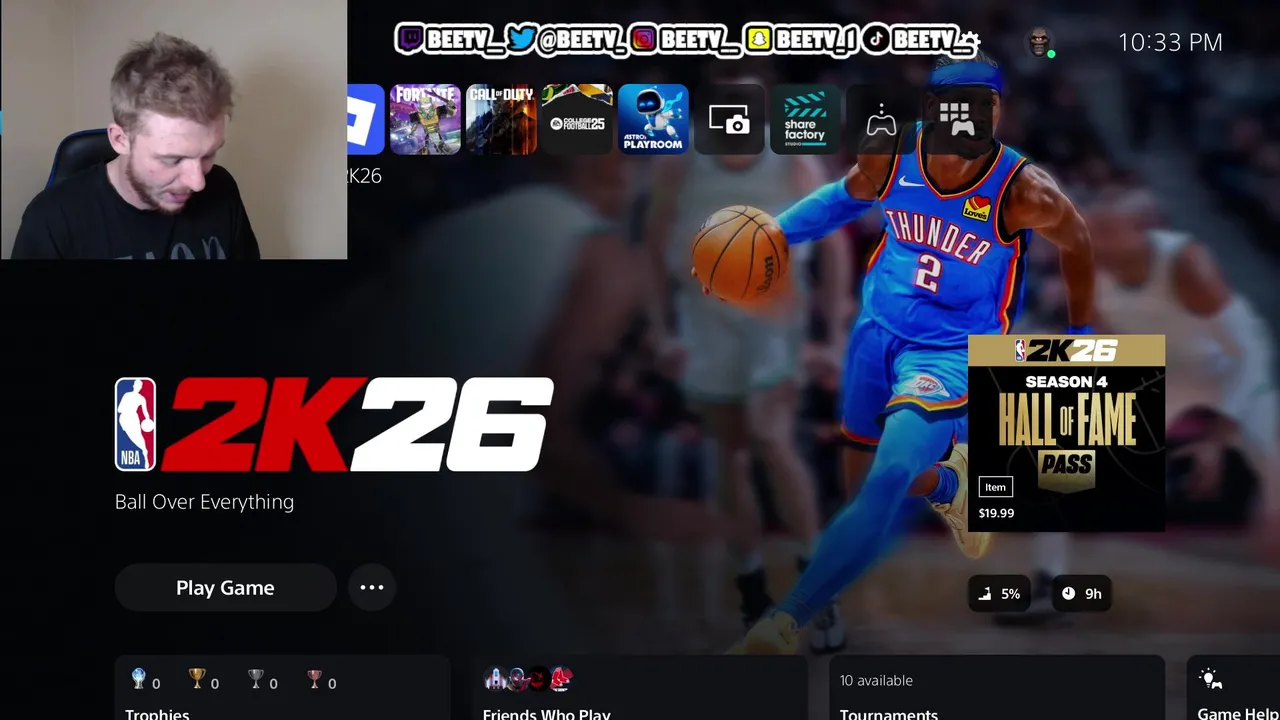Click the '10 available' tournaments text
1280x720 pixels.
click(x=876, y=680)
